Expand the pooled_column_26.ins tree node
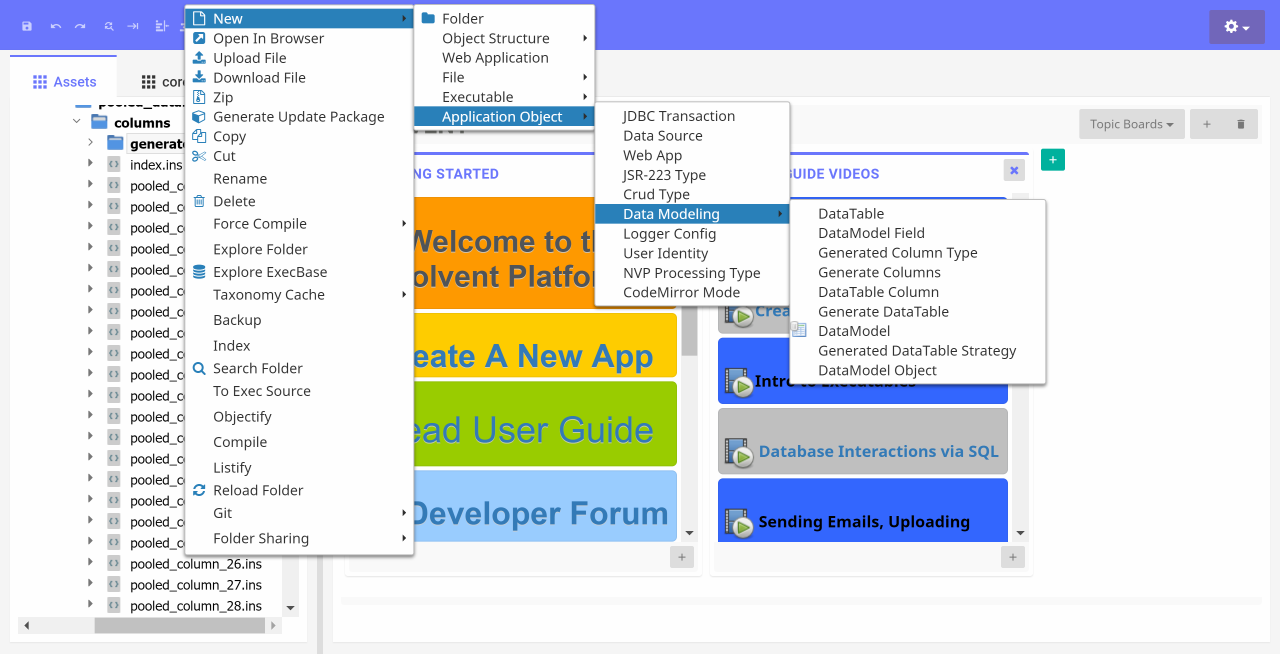The width and height of the screenshot is (1280, 654). (x=90, y=564)
